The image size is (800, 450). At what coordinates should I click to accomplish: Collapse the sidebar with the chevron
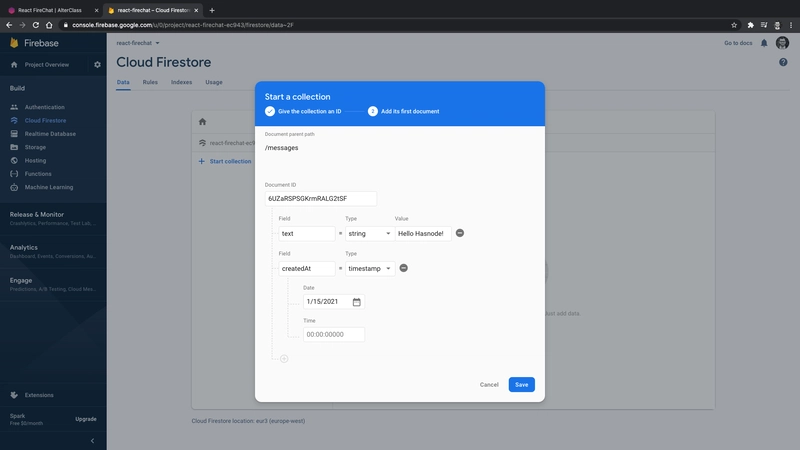92,441
